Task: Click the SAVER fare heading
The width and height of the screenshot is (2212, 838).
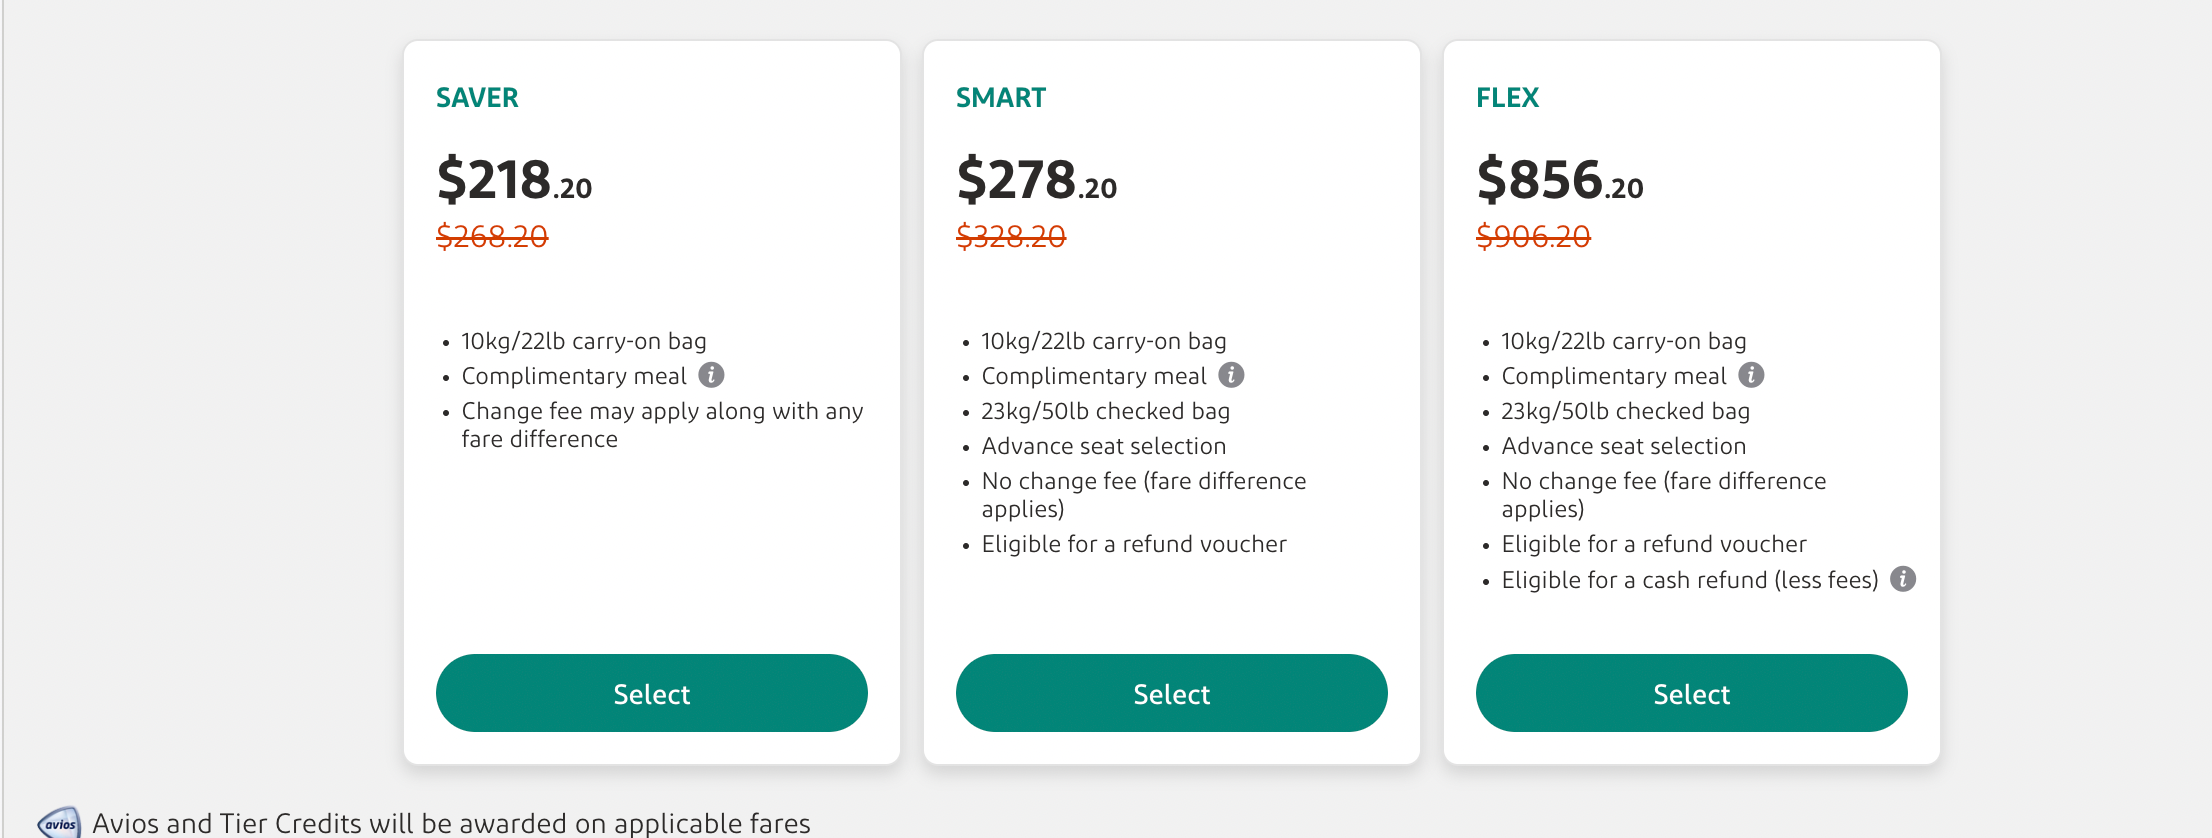Action: click(x=477, y=98)
